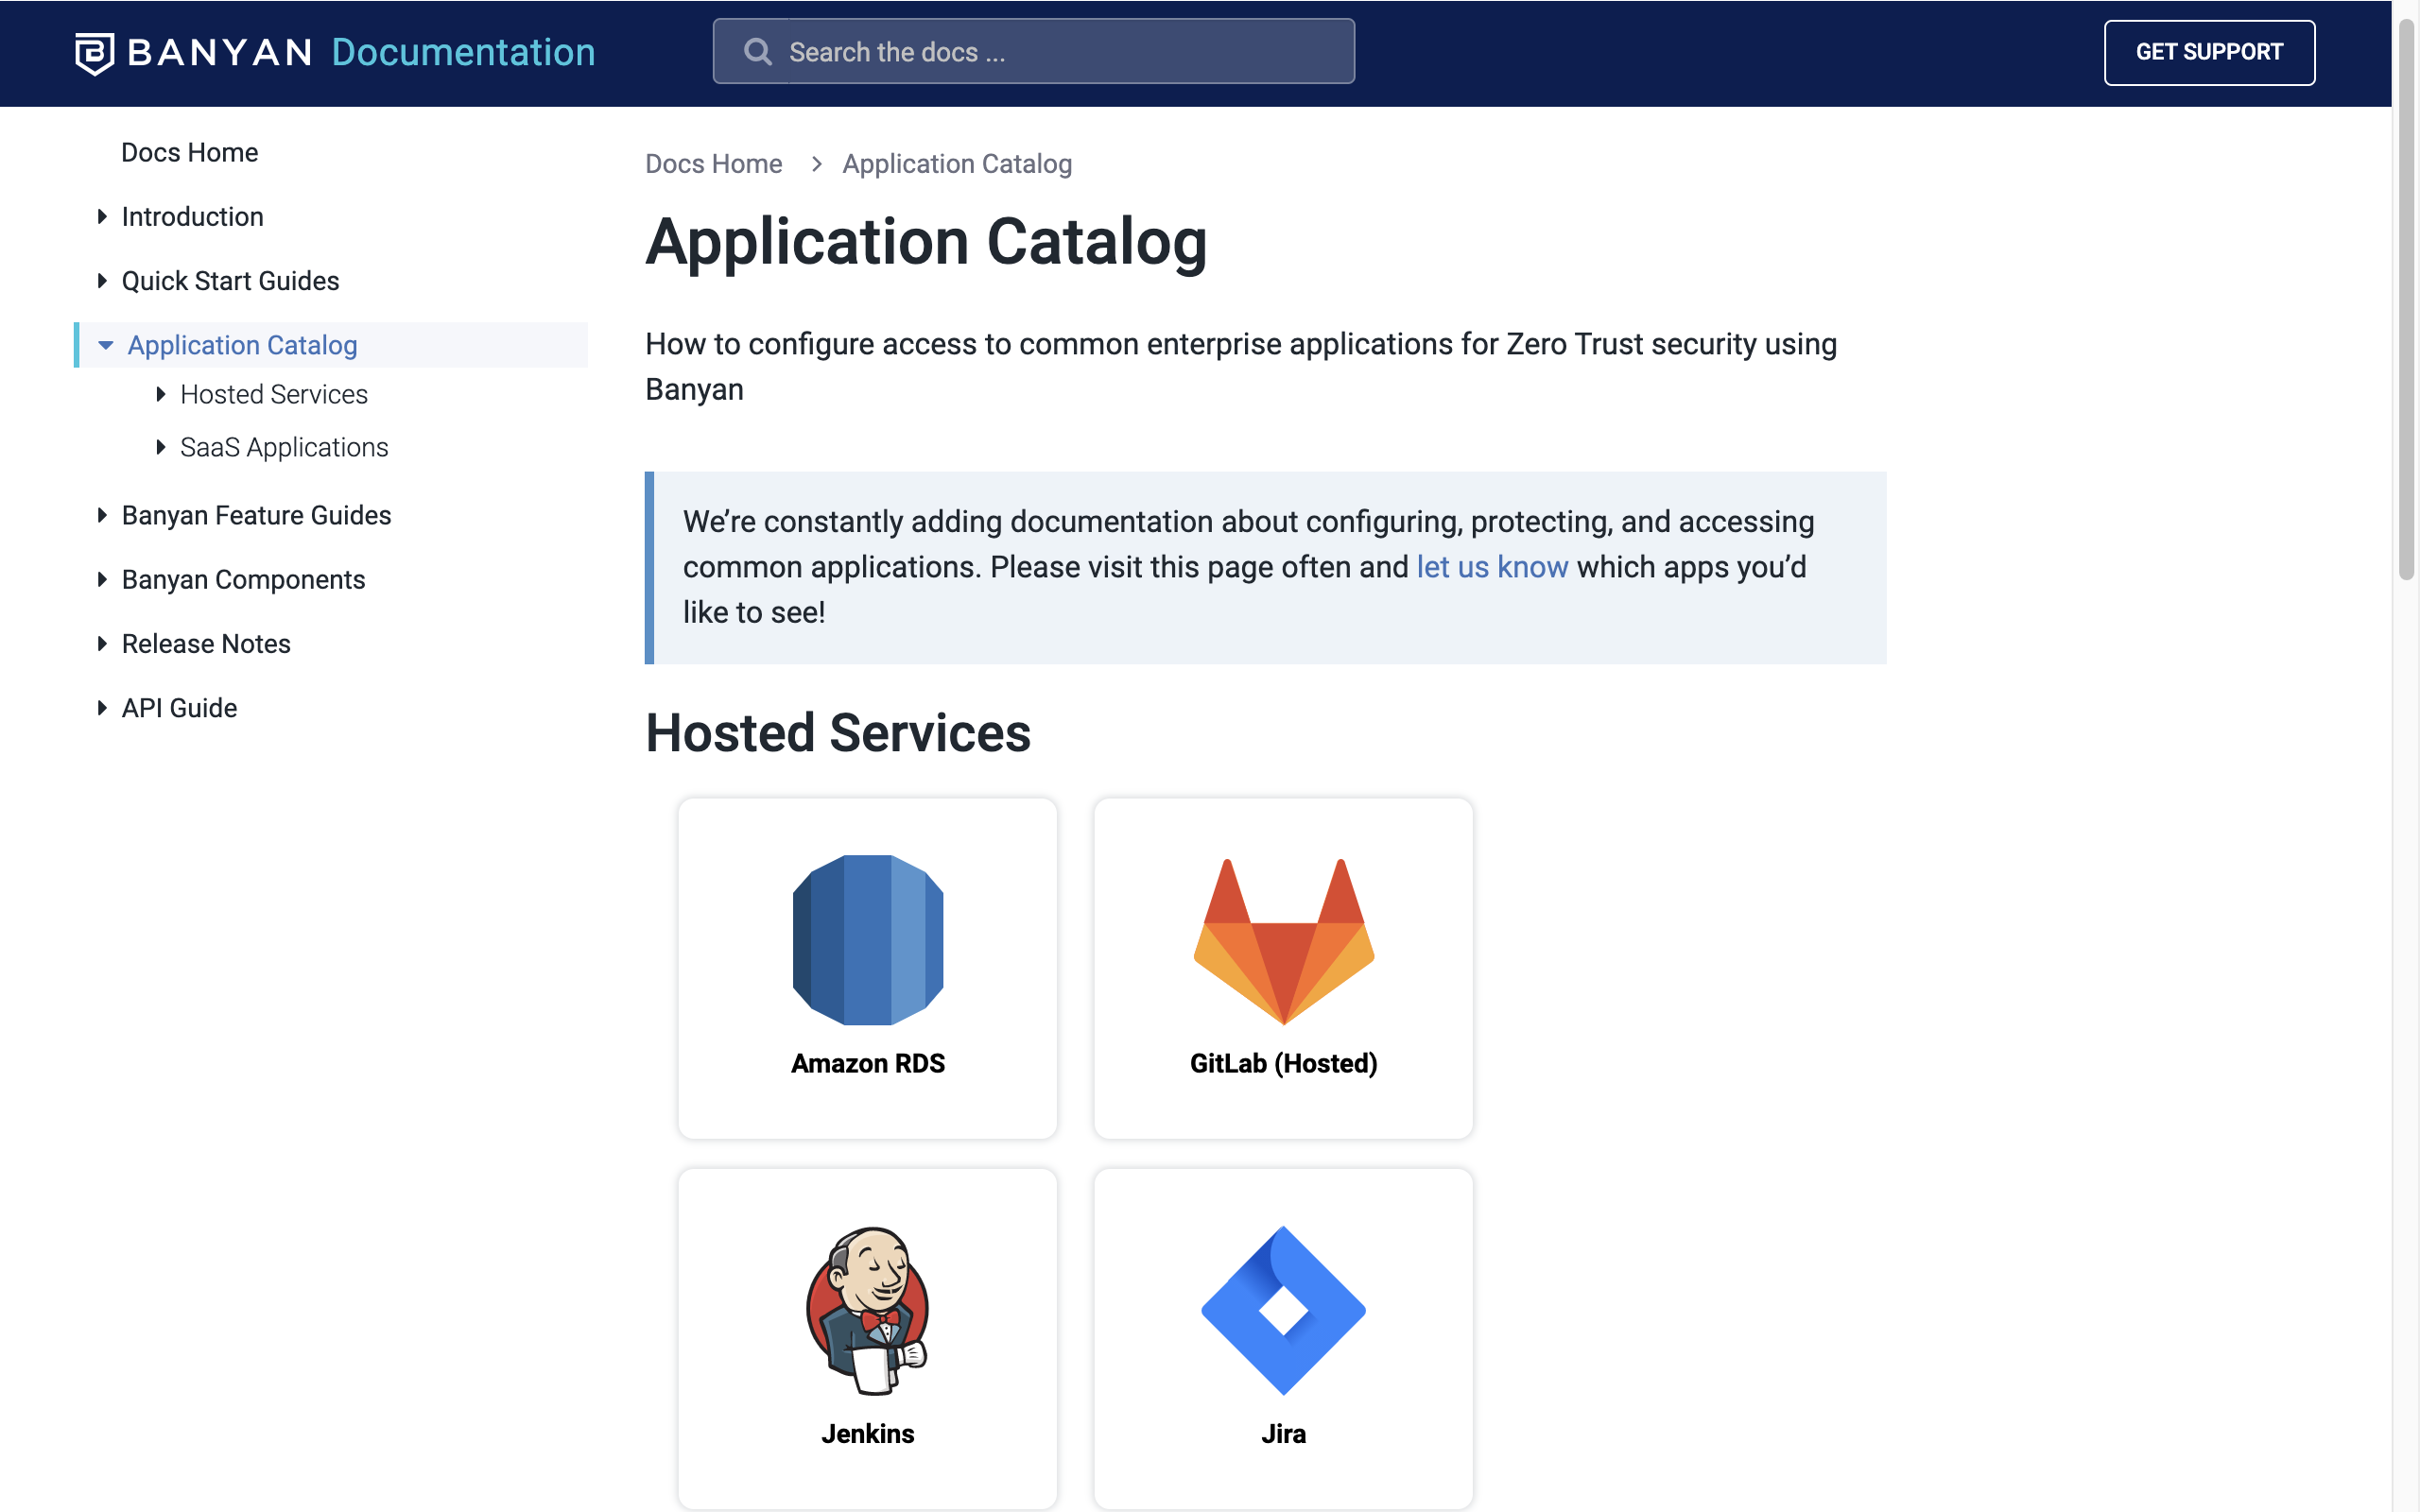
Task: Open the Jira diamond logo
Action: [x=1283, y=1310]
